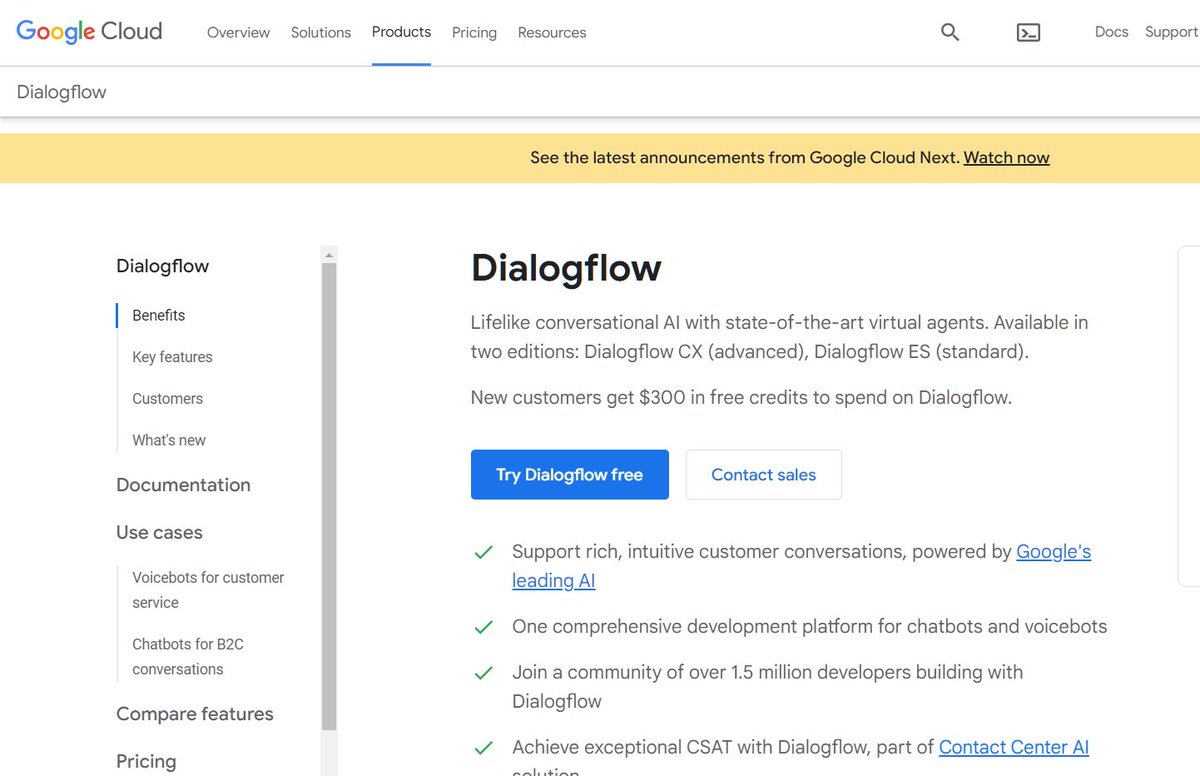
Task: Open the Pricing sidebar section
Action: point(146,762)
